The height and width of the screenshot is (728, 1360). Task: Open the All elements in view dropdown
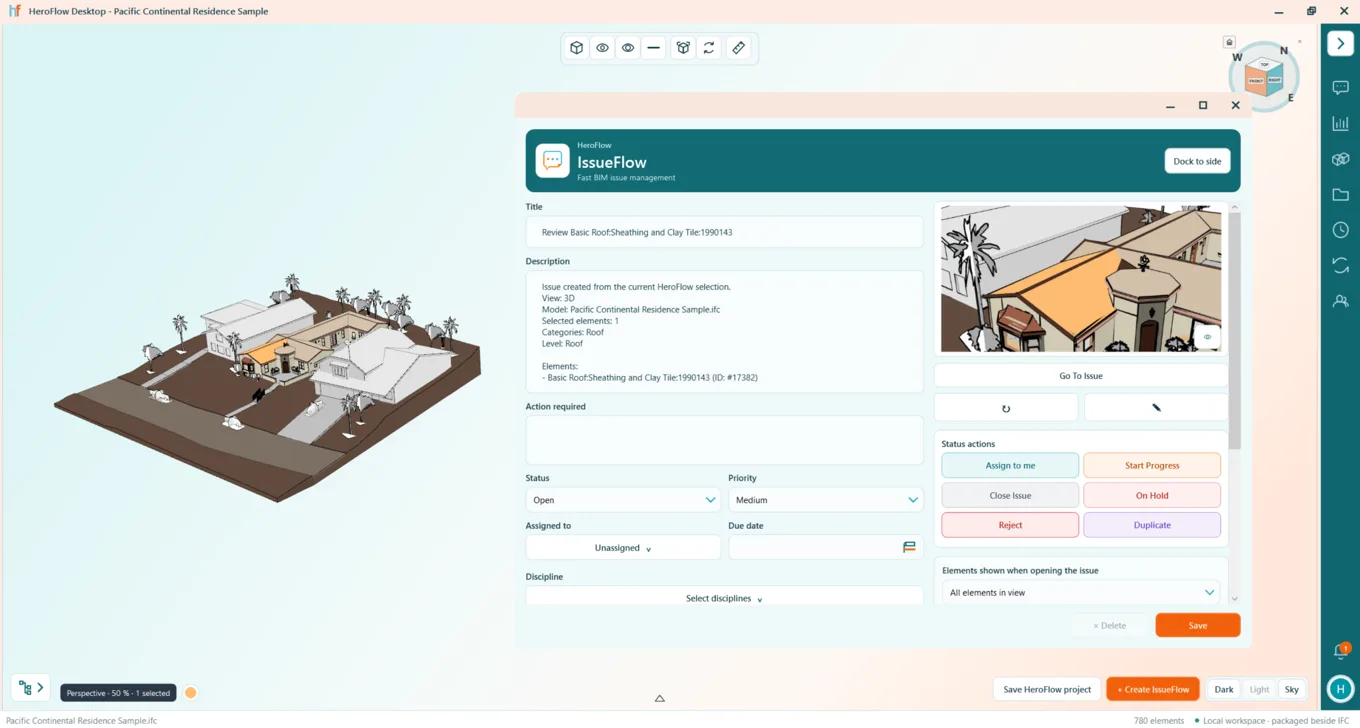pyautogui.click(x=1081, y=593)
